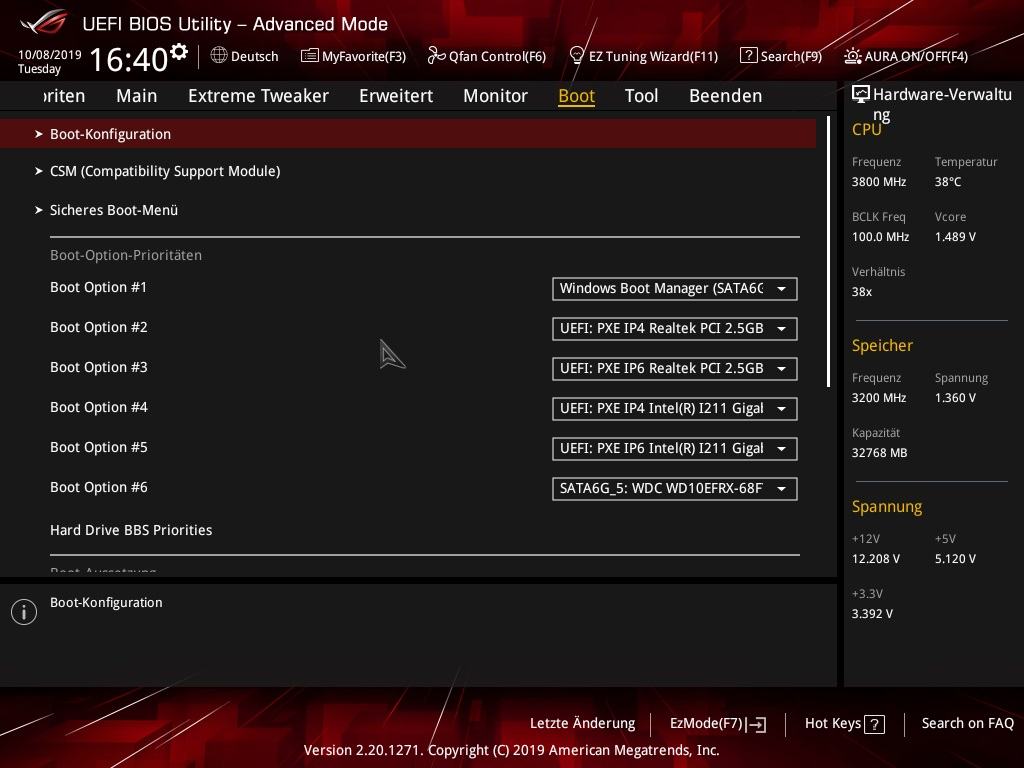1024x768 pixels.
Task: Switch to Beenden tab
Action: (x=726, y=96)
